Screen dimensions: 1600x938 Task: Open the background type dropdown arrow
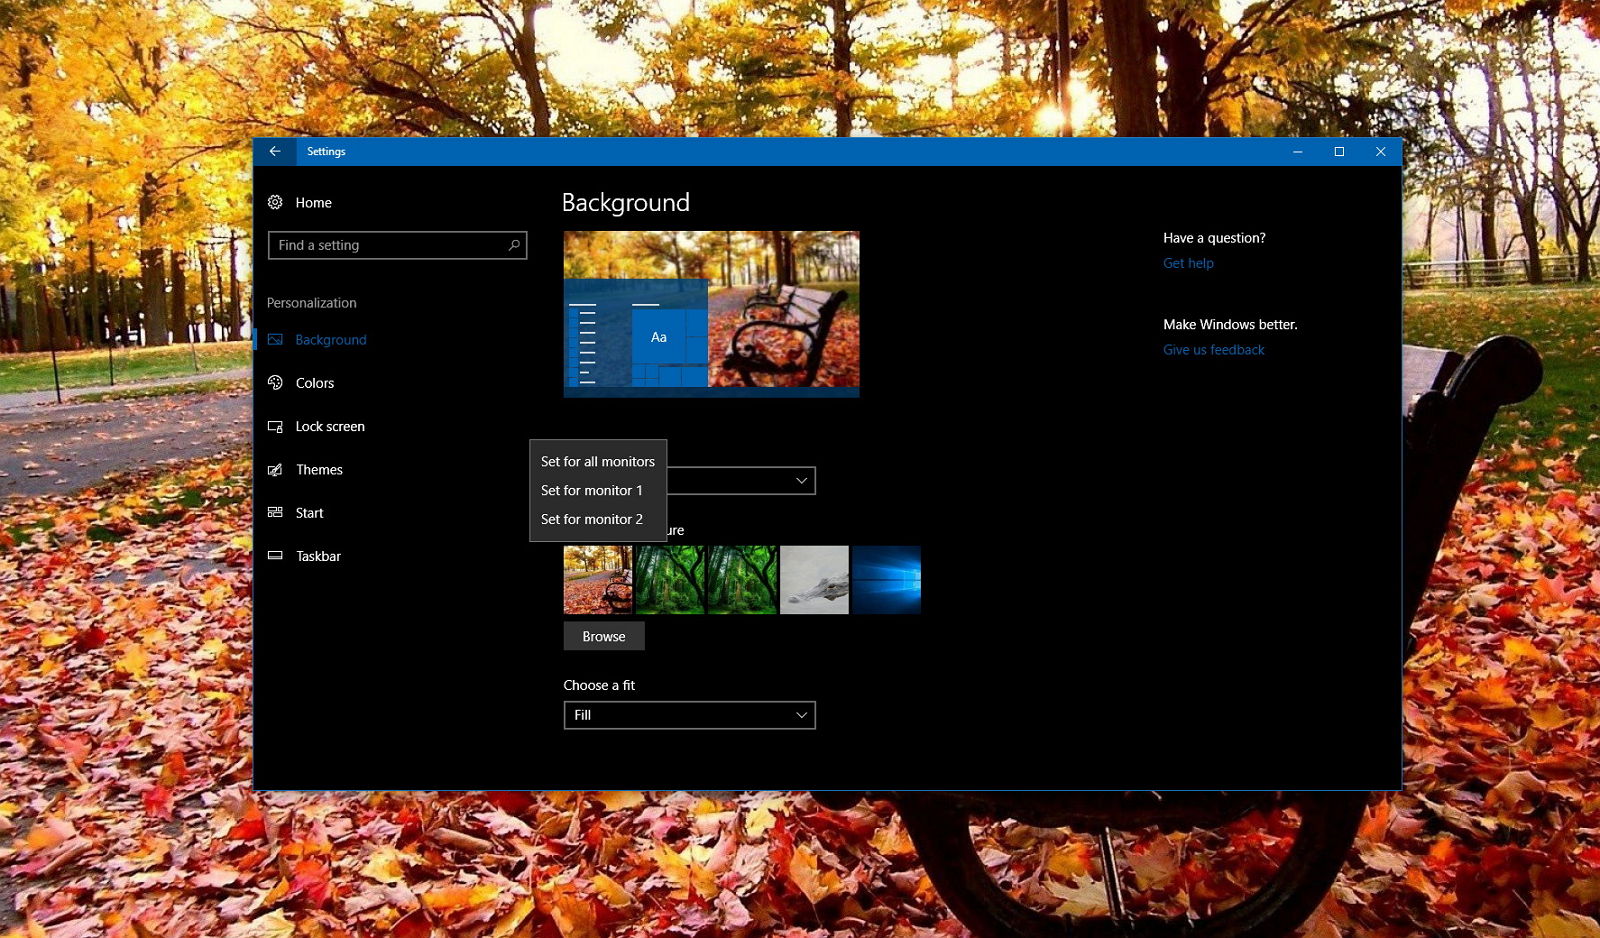click(x=801, y=481)
